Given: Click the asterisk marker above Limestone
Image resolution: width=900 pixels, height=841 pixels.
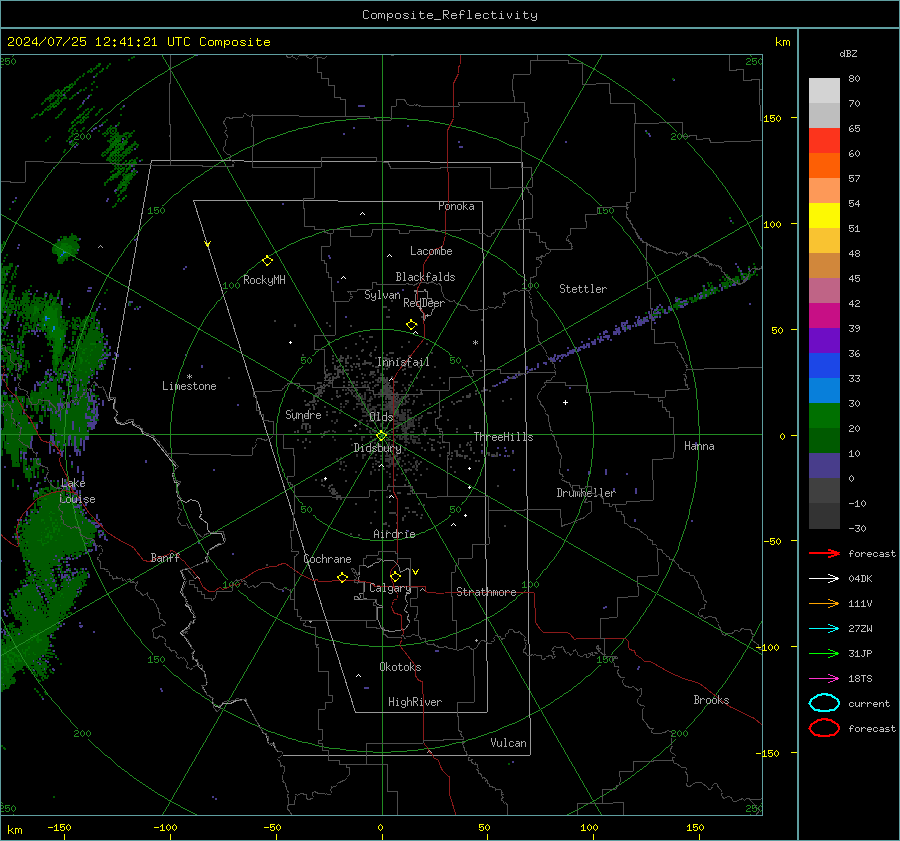Looking at the screenshot, I should coord(189,377).
